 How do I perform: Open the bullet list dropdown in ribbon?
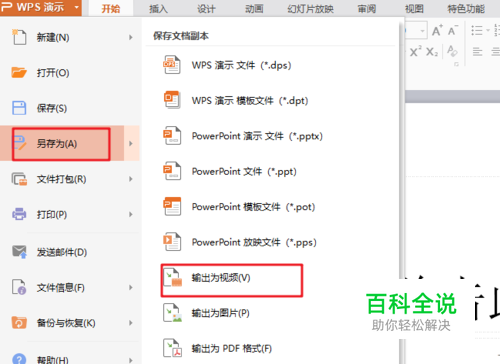click(488, 30)
